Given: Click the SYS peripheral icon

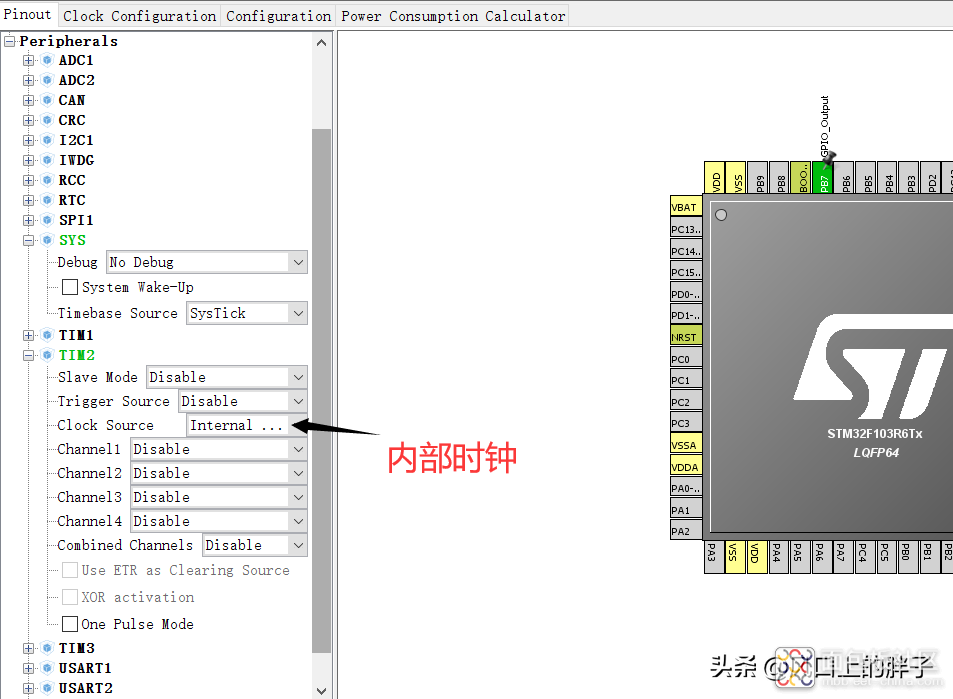Looking at the screenshot, I should [47, 240].
